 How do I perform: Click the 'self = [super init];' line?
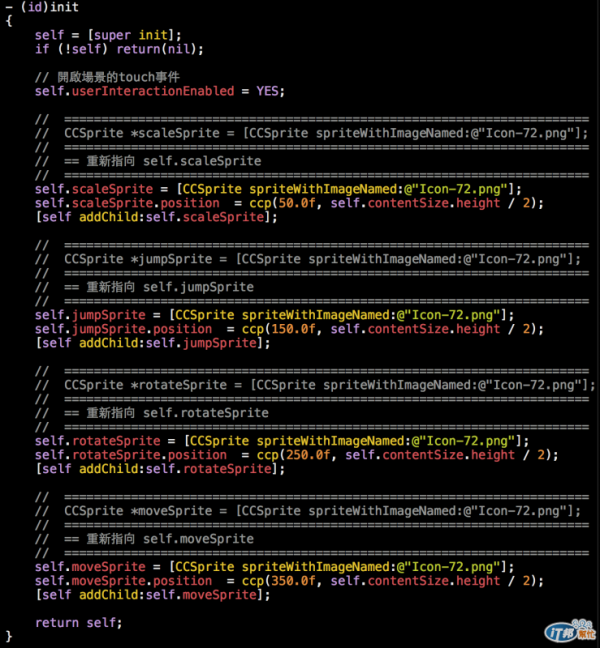click(x=108, y=35)
